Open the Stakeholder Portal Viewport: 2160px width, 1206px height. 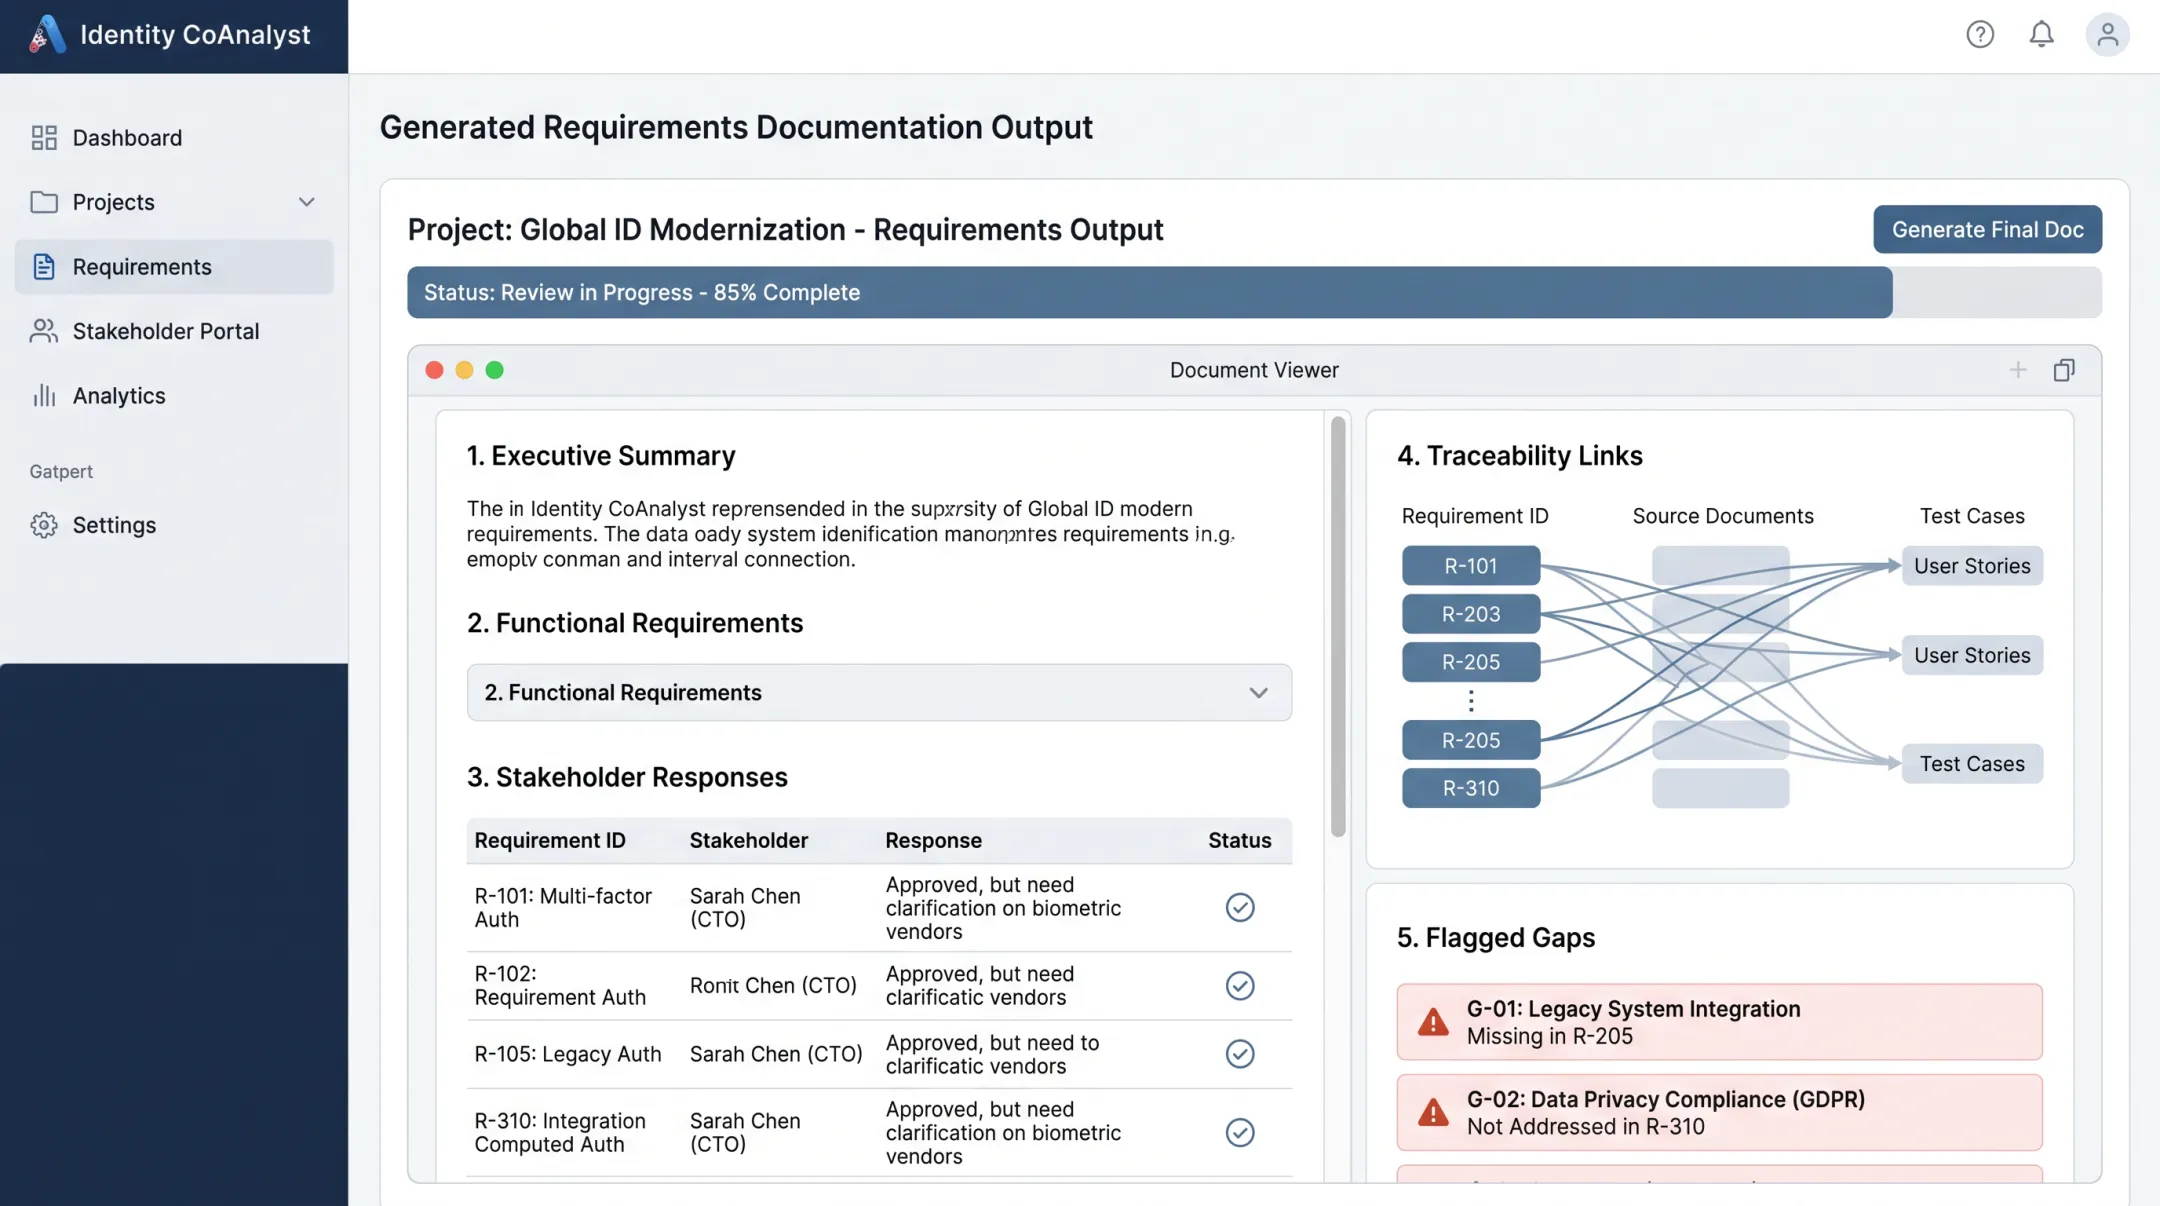click(x=174, y=331)
